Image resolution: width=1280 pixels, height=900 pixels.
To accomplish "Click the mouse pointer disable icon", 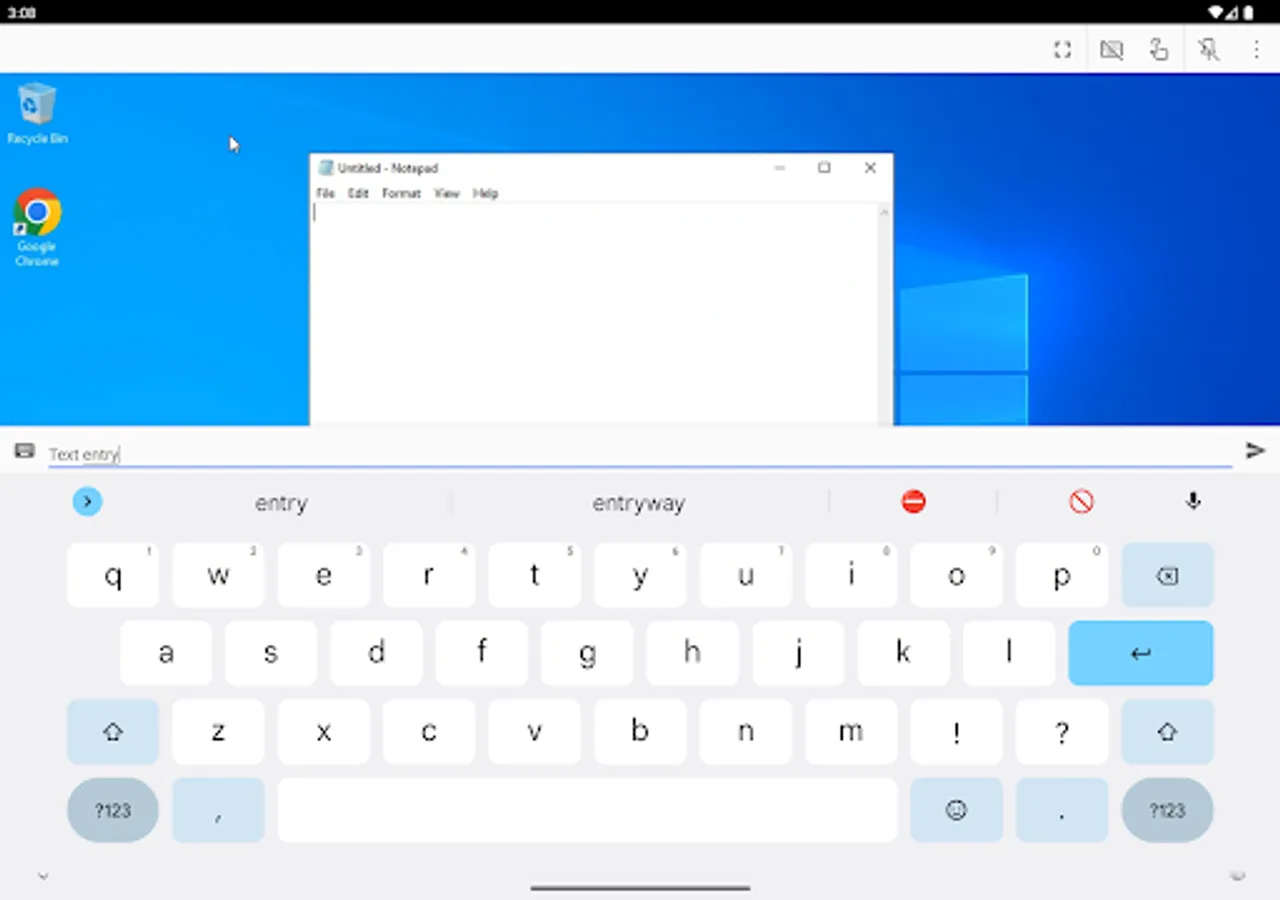I will pos(1208,49).
